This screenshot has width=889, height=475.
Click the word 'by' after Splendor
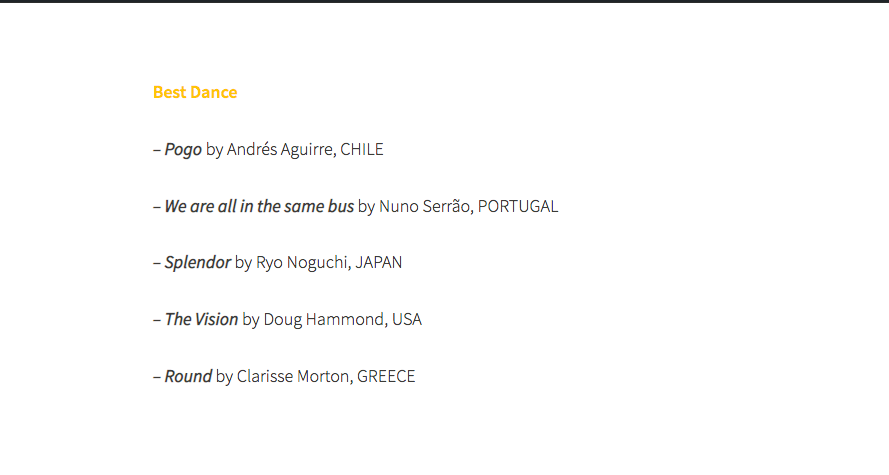click(243, 264)
